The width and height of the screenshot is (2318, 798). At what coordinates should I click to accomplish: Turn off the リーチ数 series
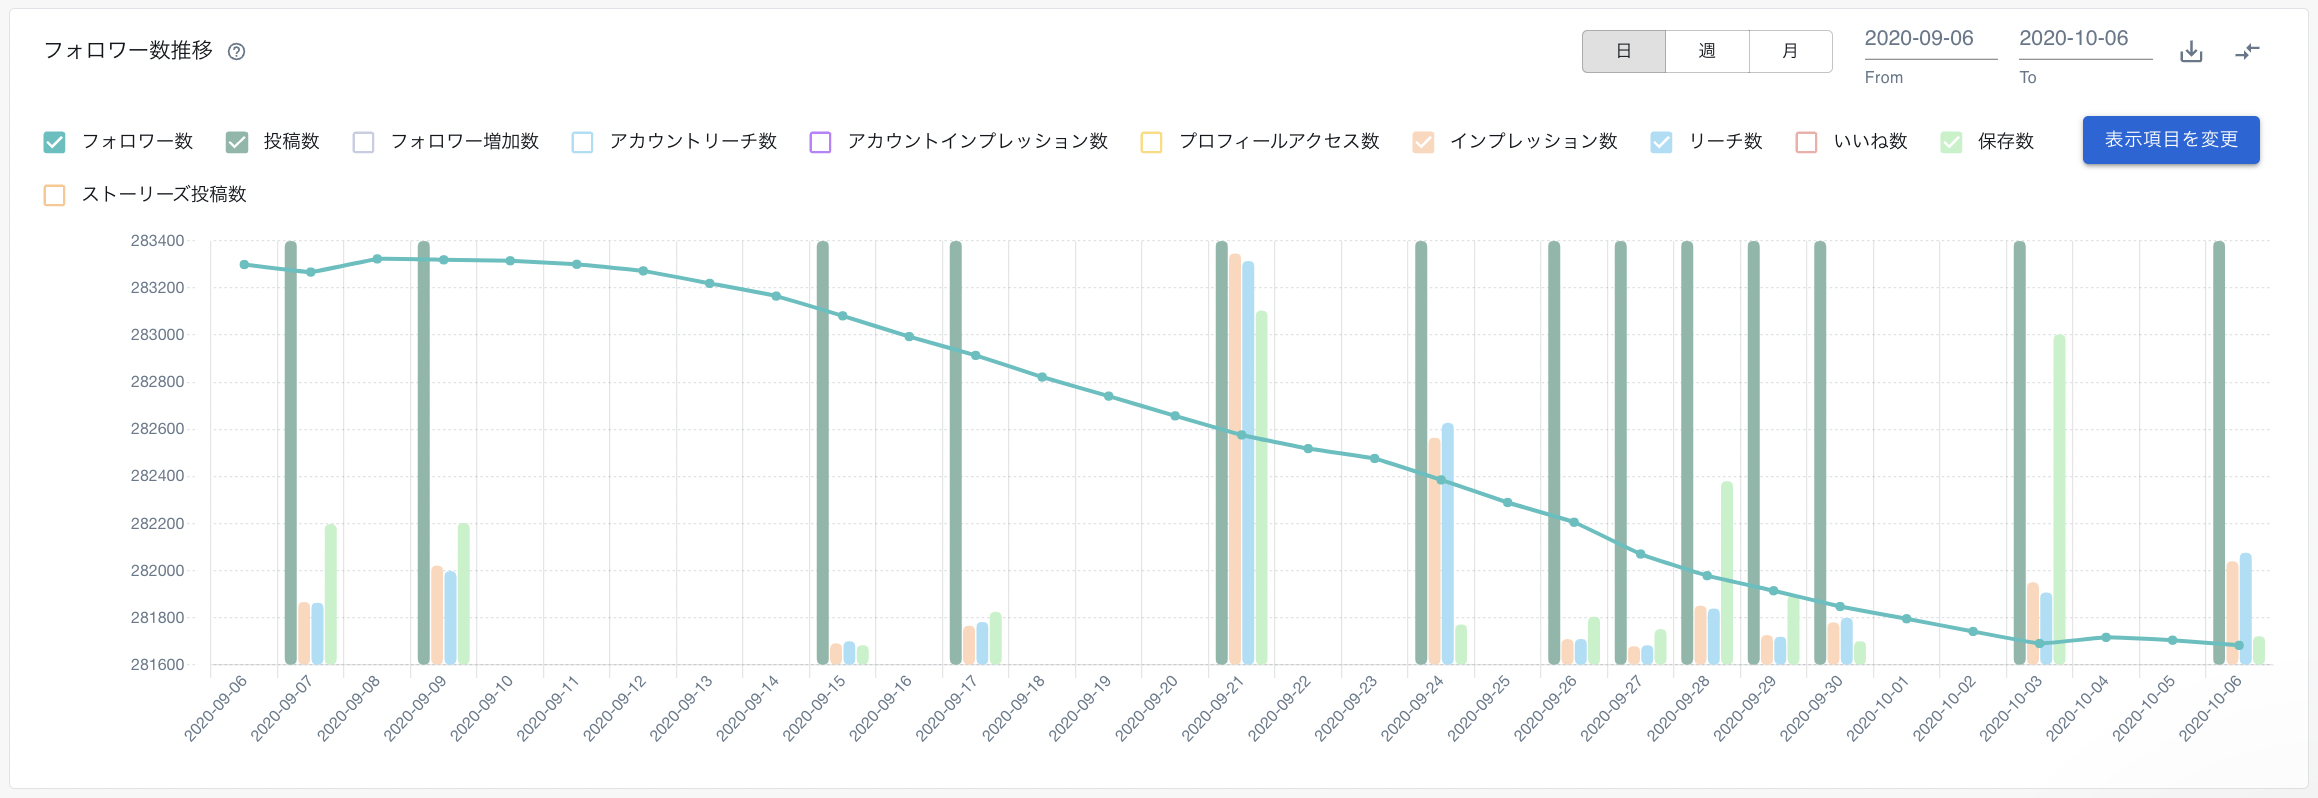[x=1661, y=142]
